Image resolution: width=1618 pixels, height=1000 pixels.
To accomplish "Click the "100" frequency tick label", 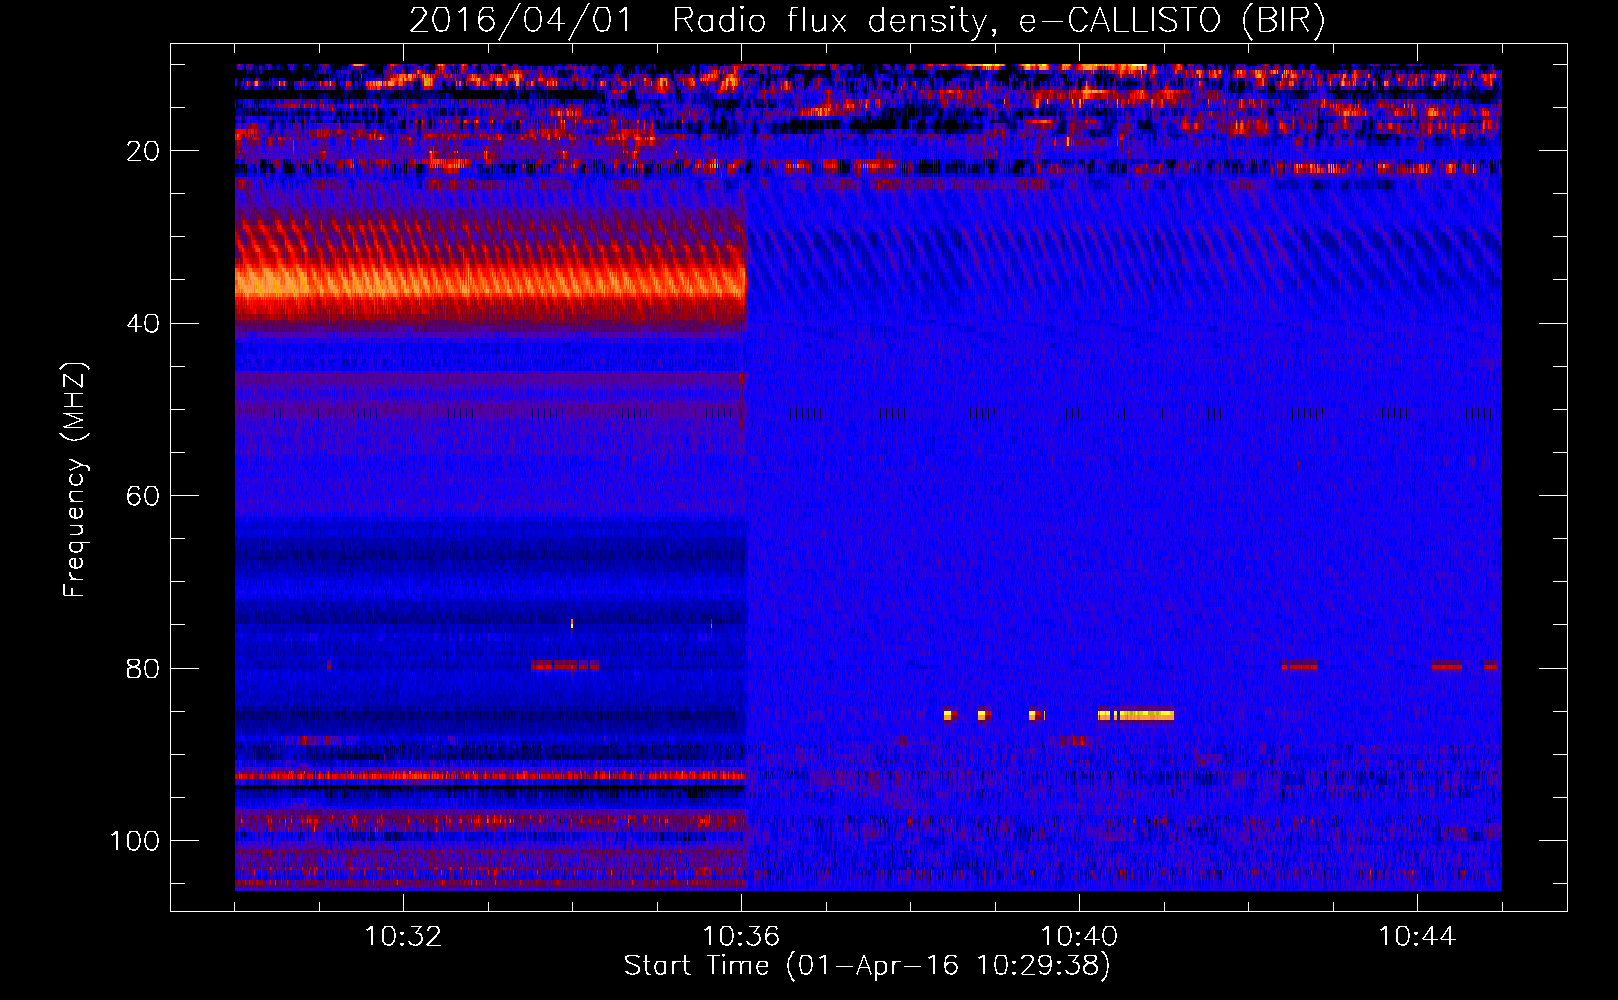I will pyautogui.click(x=135, y=841).
